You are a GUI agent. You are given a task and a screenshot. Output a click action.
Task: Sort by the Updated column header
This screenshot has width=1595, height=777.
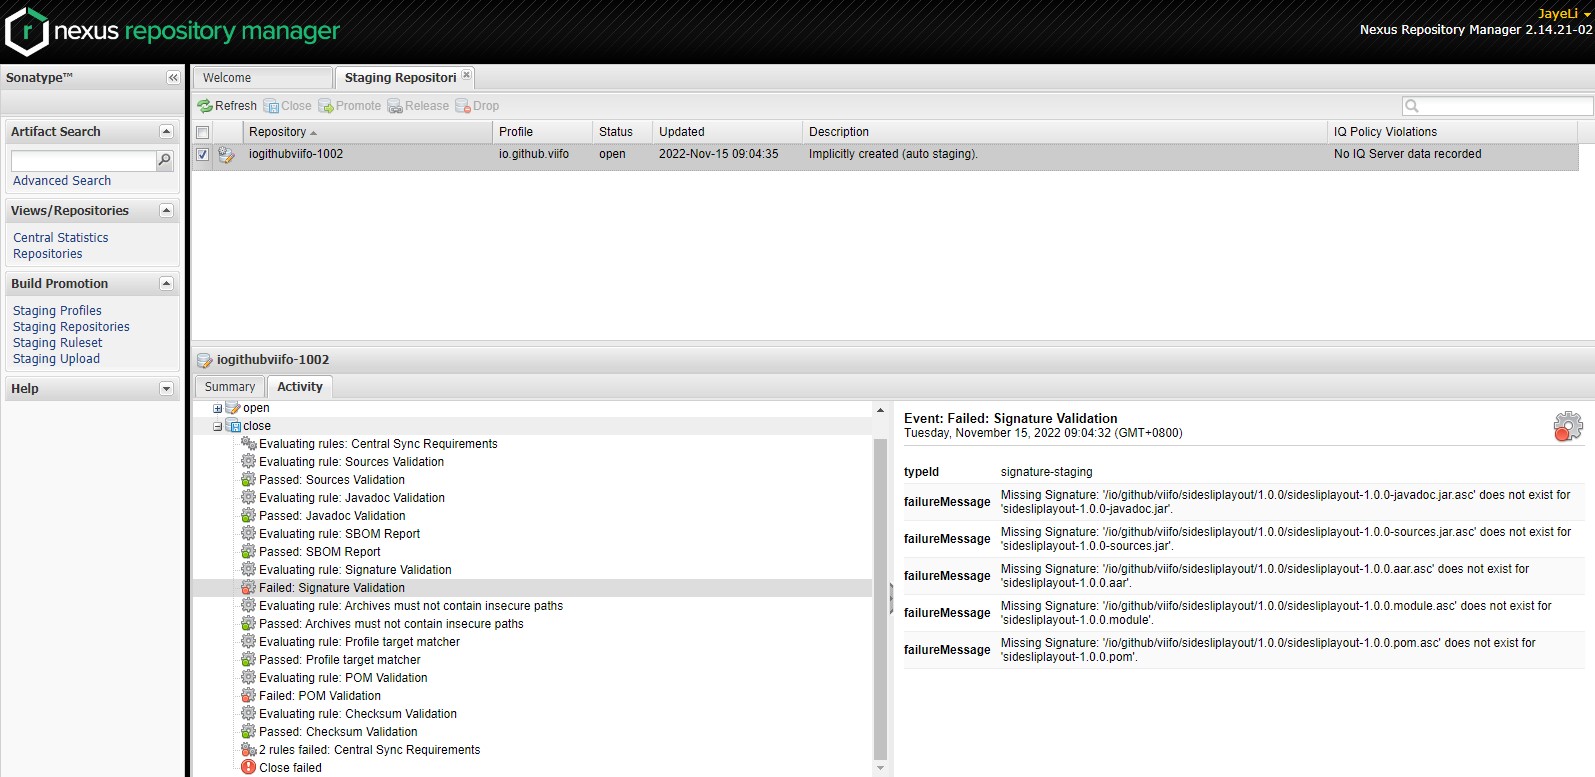(727, 132)
